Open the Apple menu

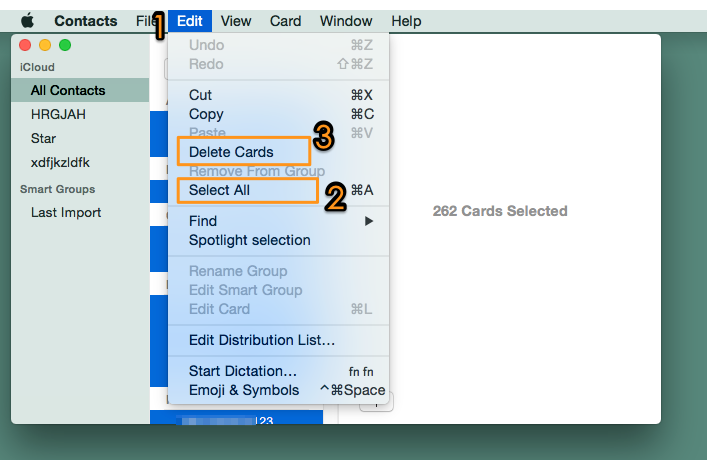(28, 21)
